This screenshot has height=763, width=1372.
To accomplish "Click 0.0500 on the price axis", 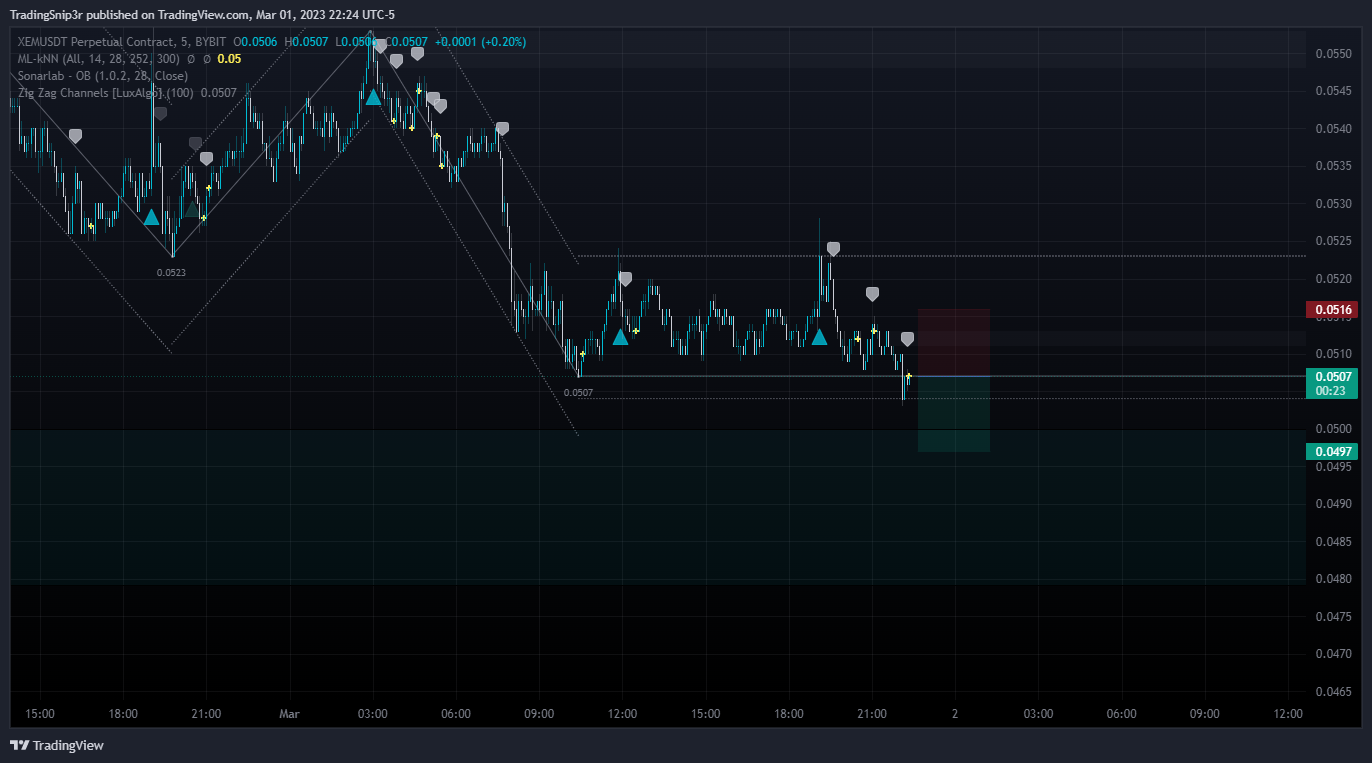I will pos(1334,429).
